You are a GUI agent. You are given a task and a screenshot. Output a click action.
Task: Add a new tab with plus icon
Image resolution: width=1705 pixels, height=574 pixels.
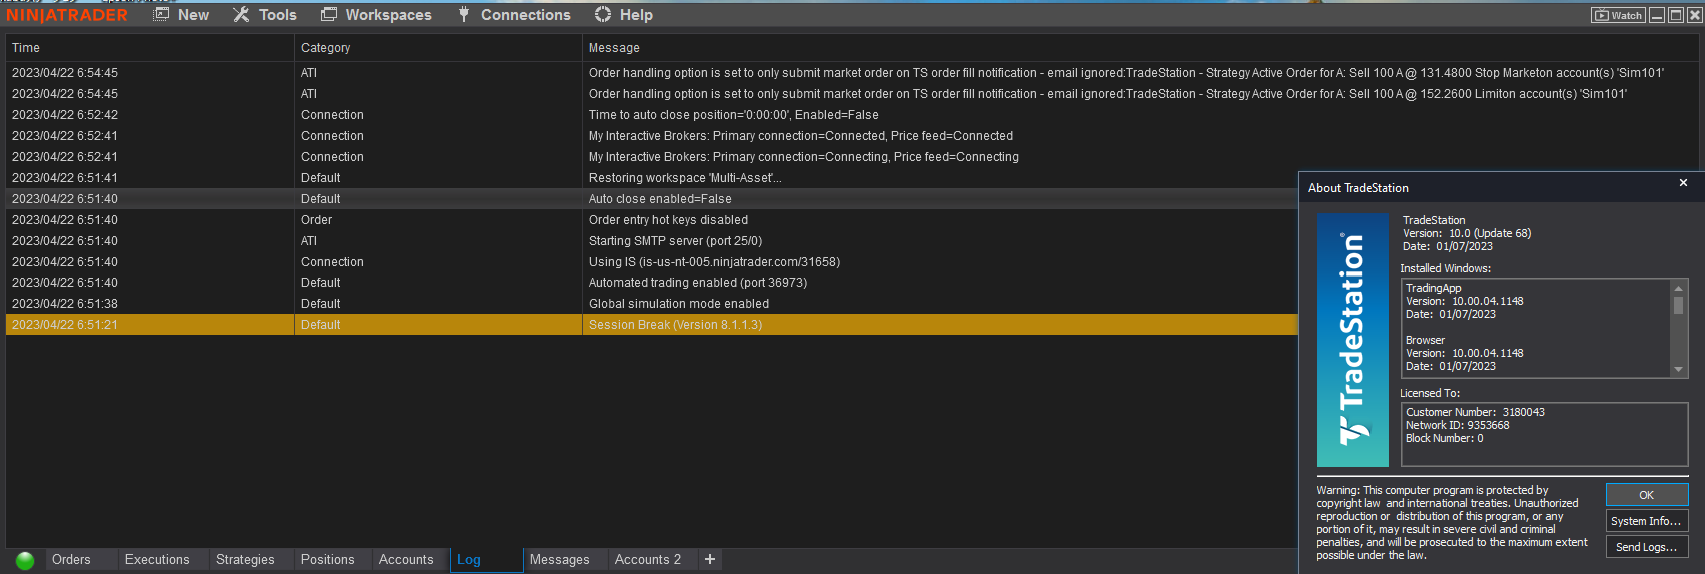710,560
